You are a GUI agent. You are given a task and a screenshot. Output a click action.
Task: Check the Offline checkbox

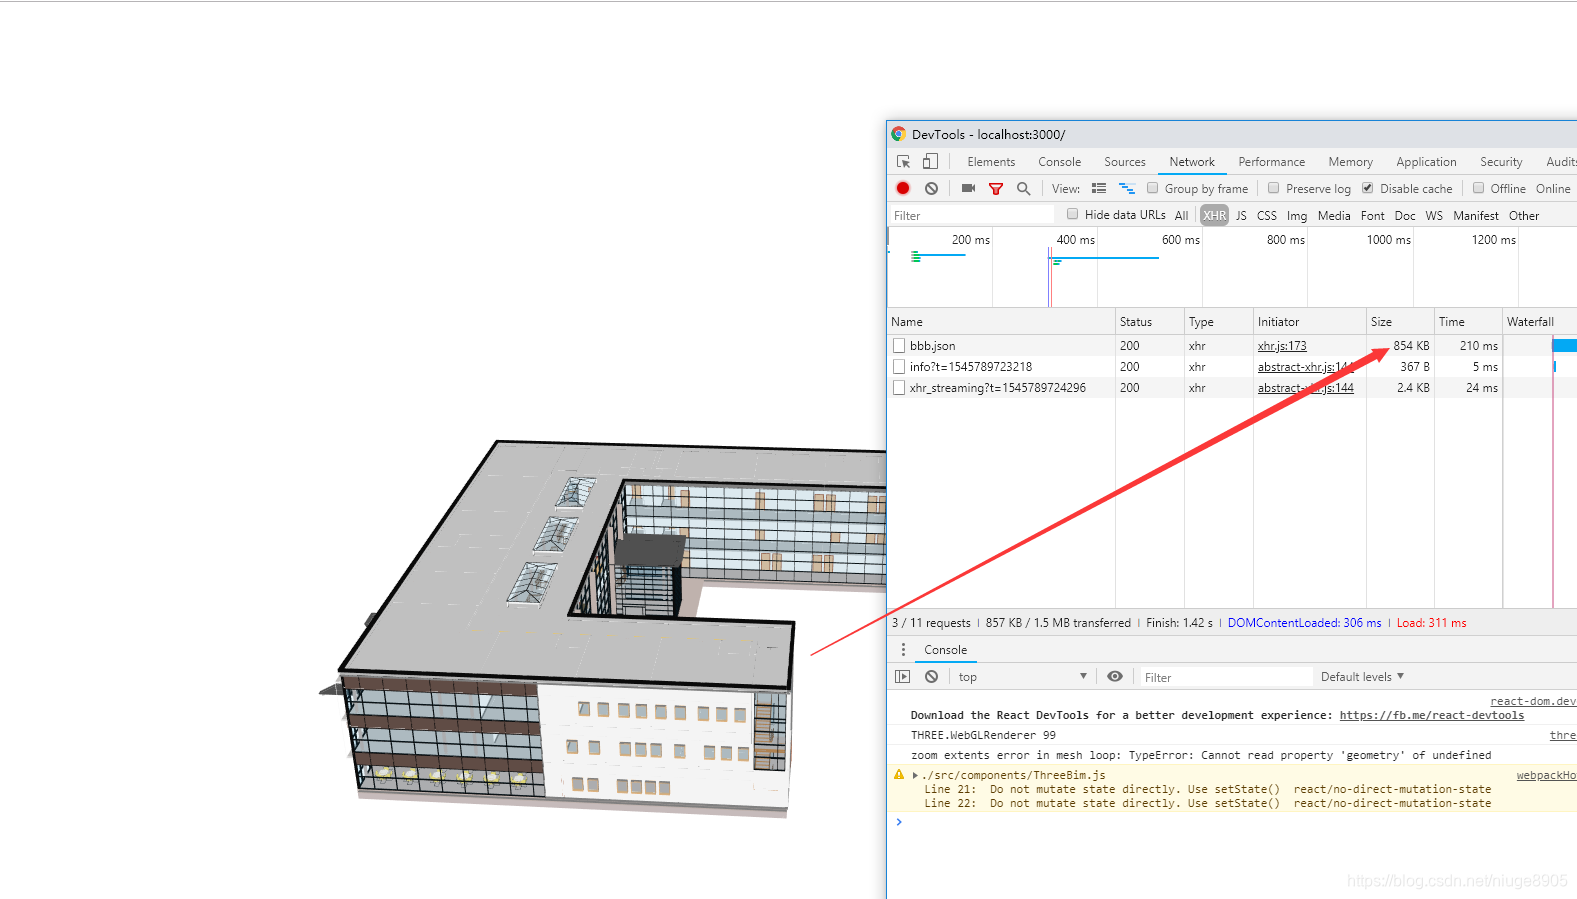[1478, 188]
